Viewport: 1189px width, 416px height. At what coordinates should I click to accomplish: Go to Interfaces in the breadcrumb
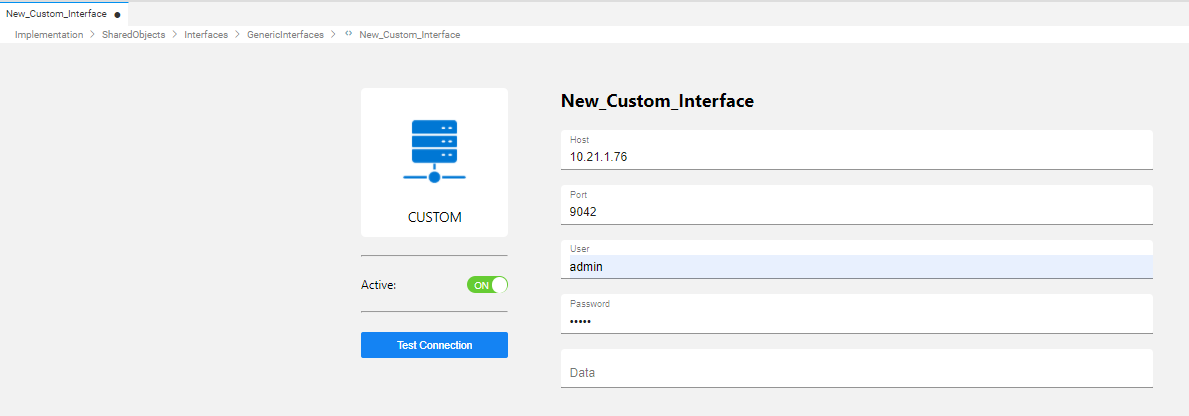[206, 34]
